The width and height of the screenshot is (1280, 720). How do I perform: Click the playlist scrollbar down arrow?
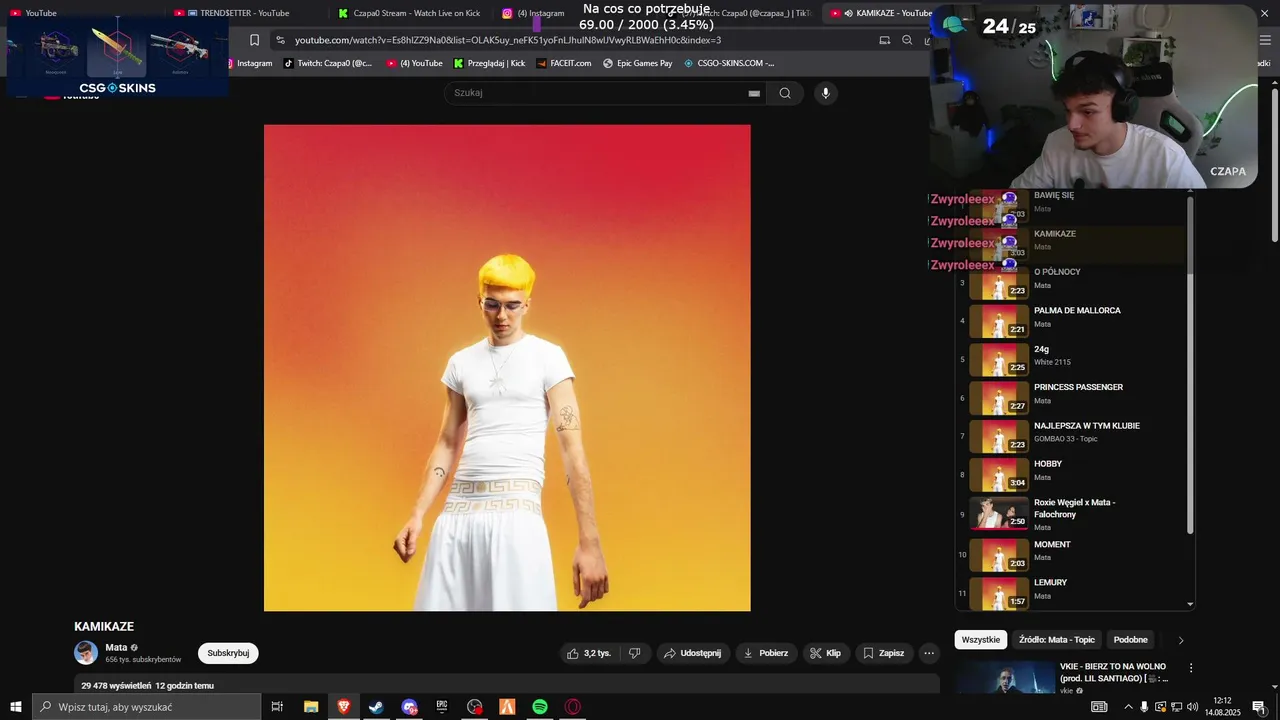click(1190, 604)
